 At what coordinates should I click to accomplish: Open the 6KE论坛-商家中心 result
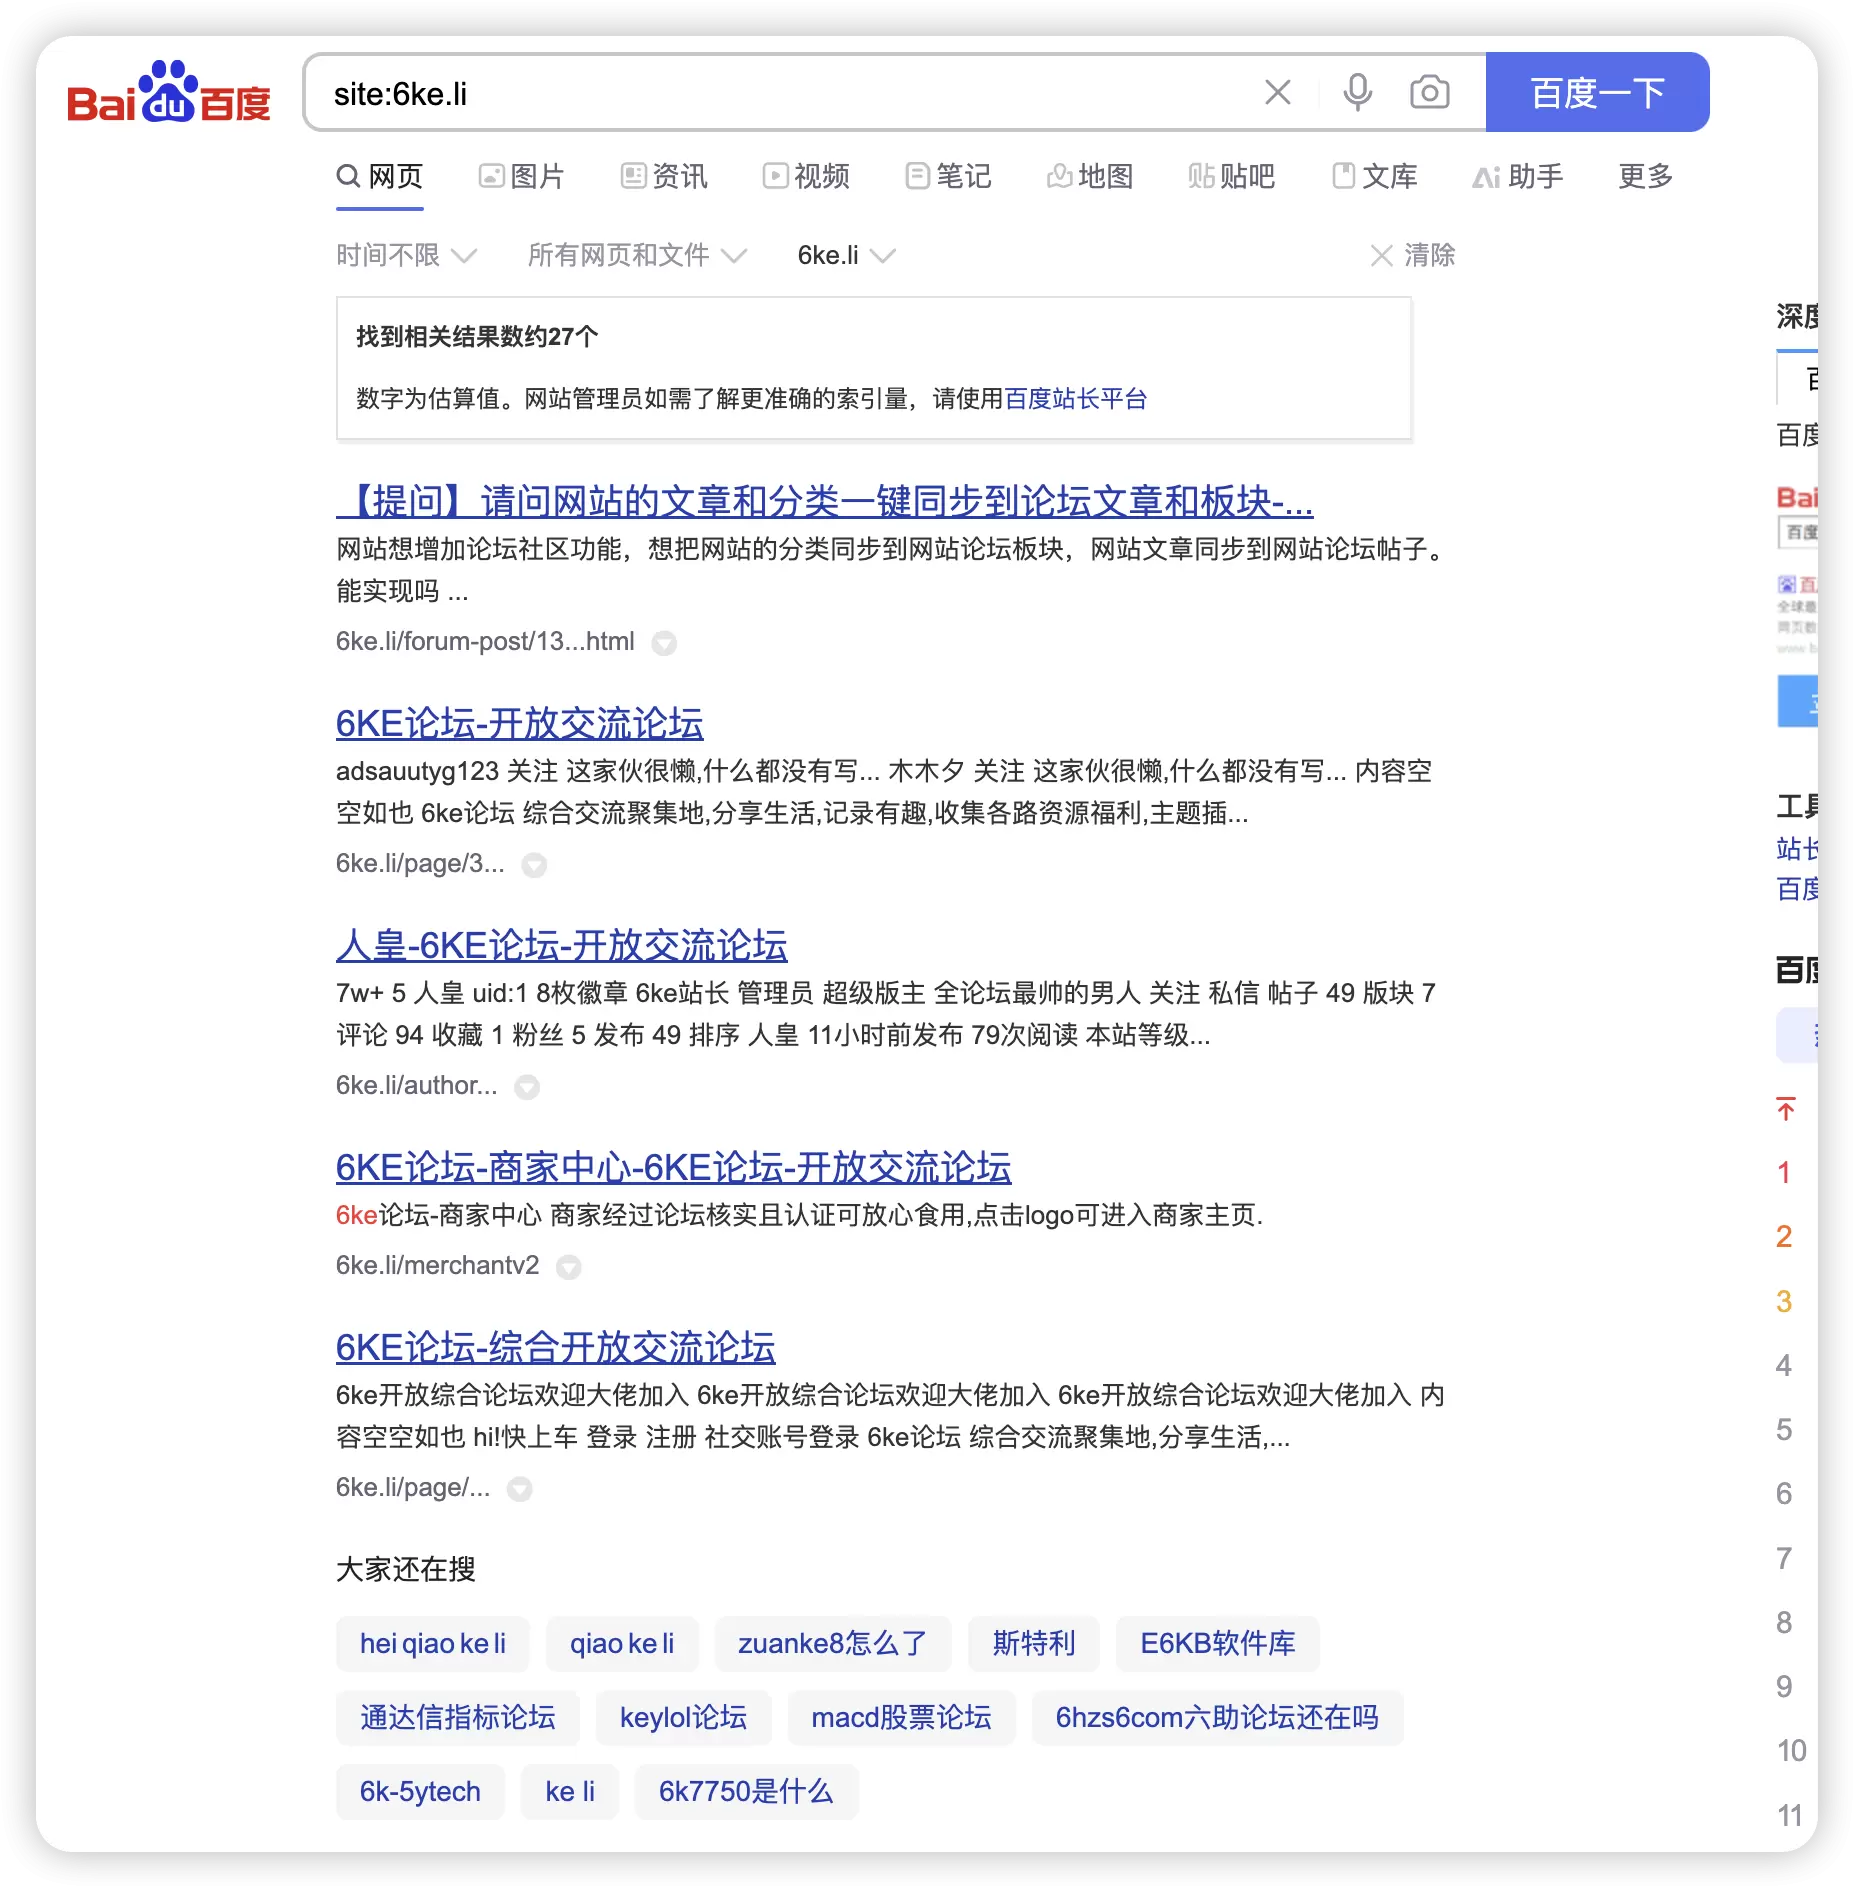tap(674, 1168)
